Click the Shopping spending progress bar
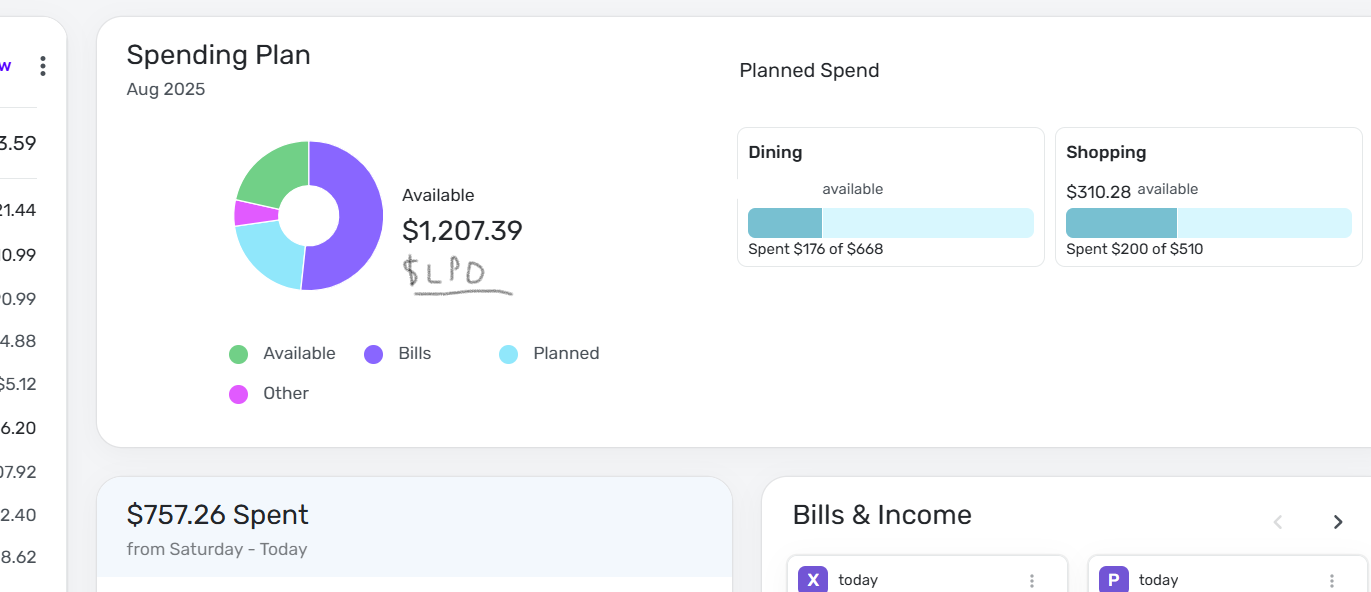 (x=1208, y=223)
